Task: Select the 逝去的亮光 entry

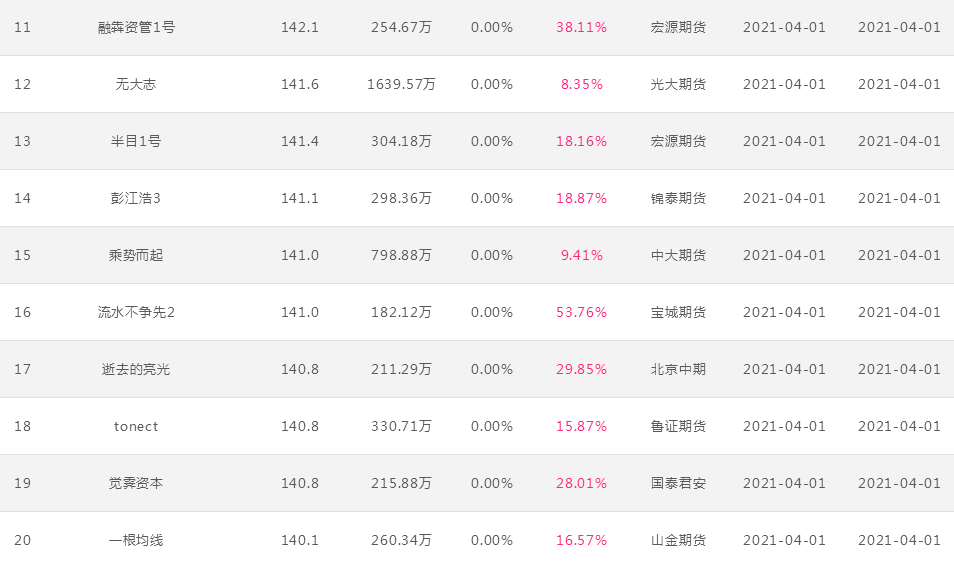Action: [136, 369]
